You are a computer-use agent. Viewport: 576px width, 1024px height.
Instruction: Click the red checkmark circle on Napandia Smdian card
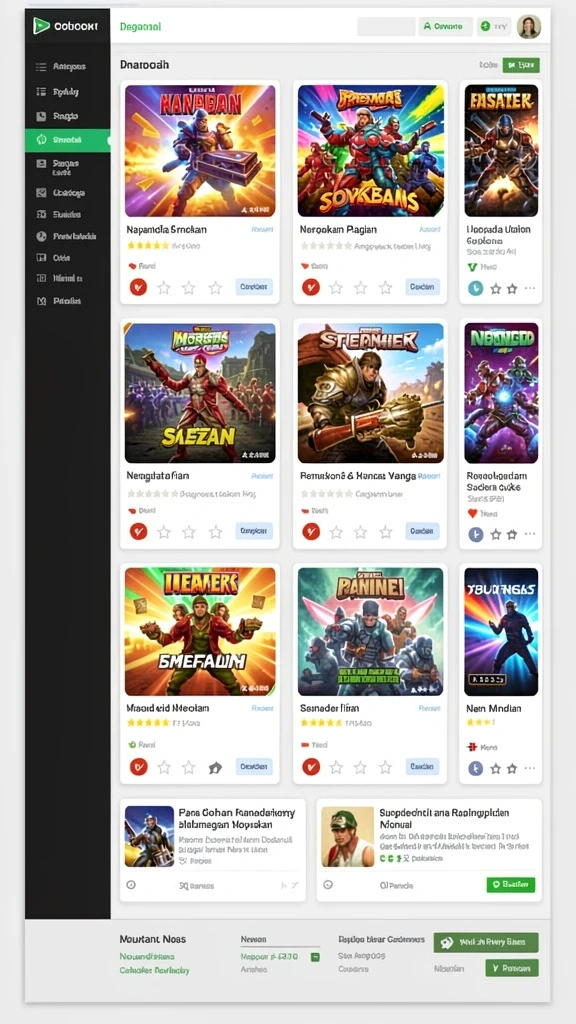pos(138,287)
